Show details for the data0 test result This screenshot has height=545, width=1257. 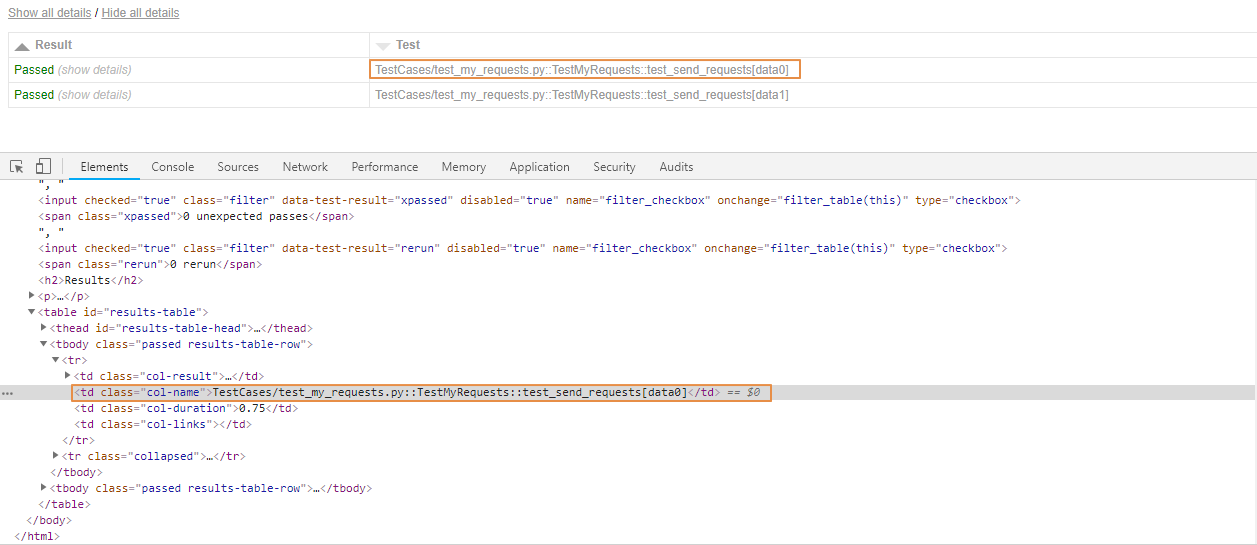tap(95, 70)
